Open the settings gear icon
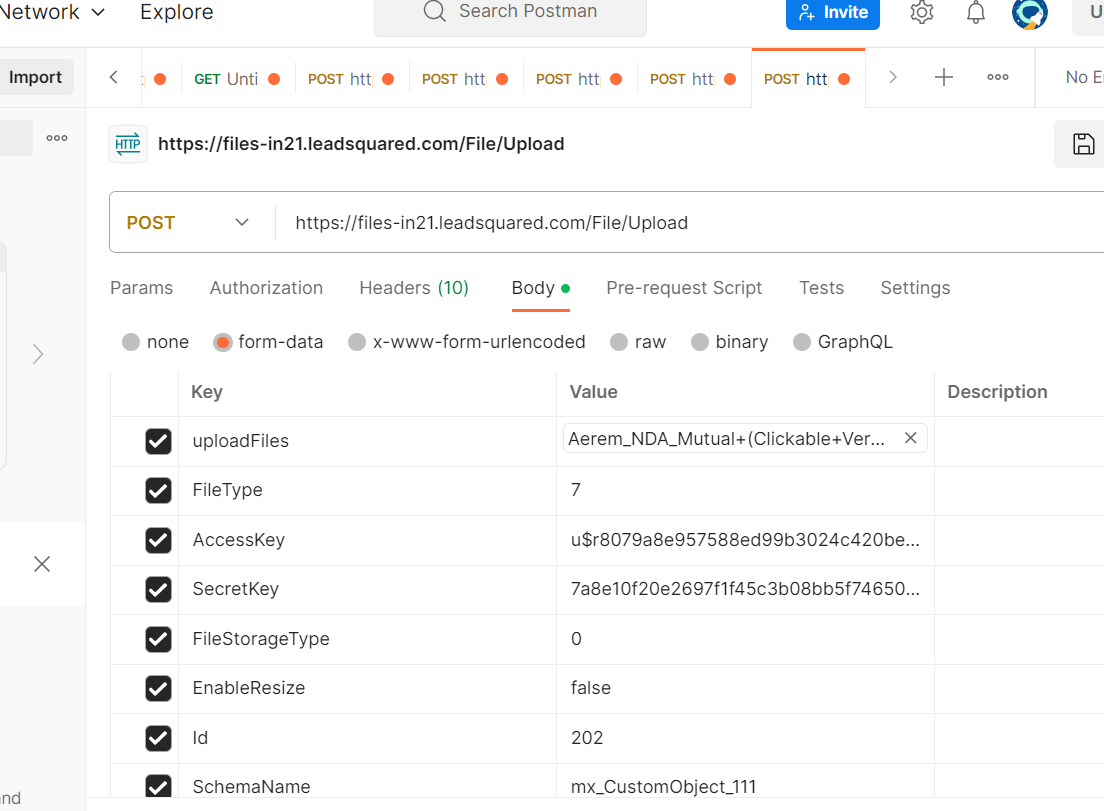 (x=921, y=13)
